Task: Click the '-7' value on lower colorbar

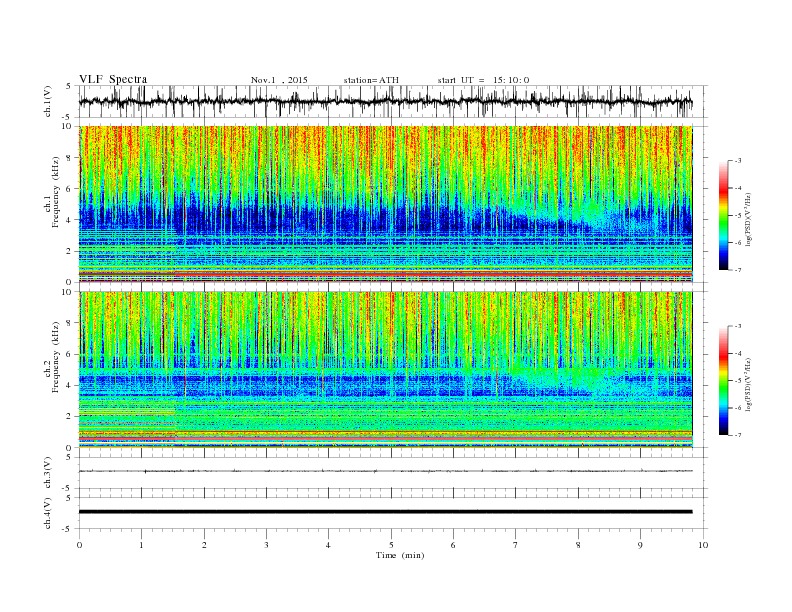Action: 737,435
